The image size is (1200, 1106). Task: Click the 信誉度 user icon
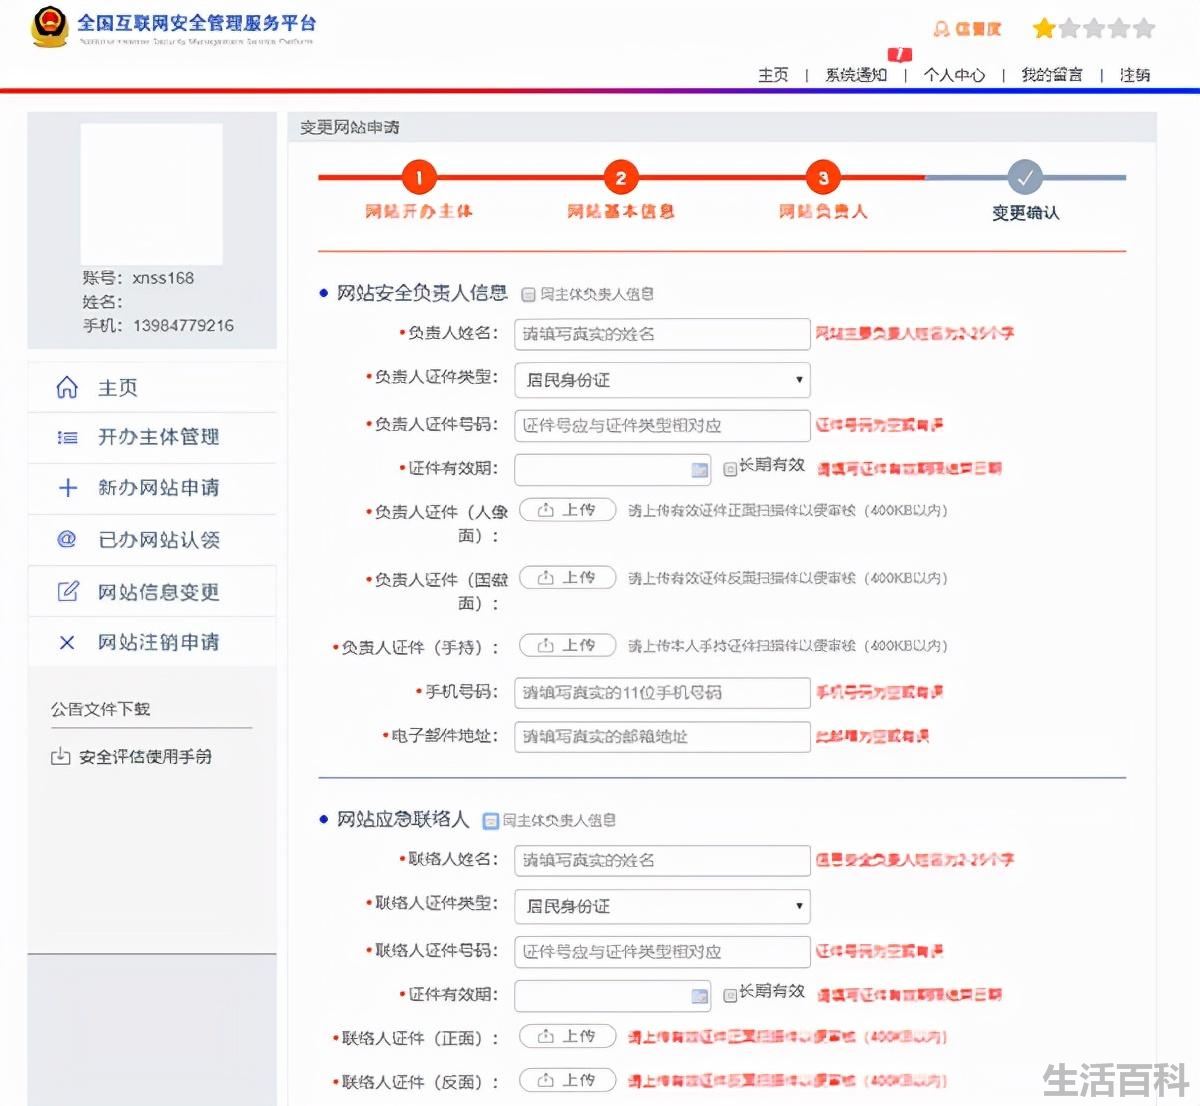[x=941, y=28]
